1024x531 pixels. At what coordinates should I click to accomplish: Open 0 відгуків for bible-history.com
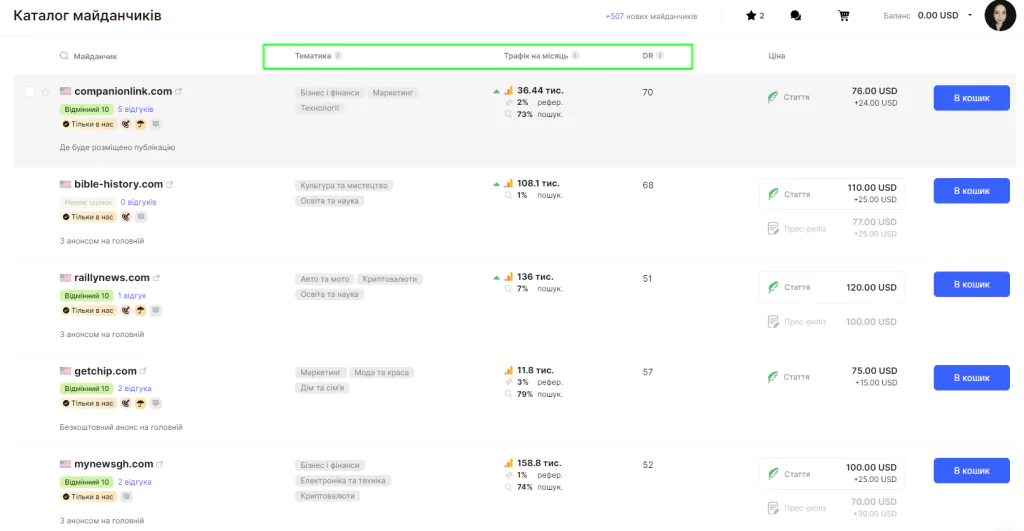[x=138, y=202]
